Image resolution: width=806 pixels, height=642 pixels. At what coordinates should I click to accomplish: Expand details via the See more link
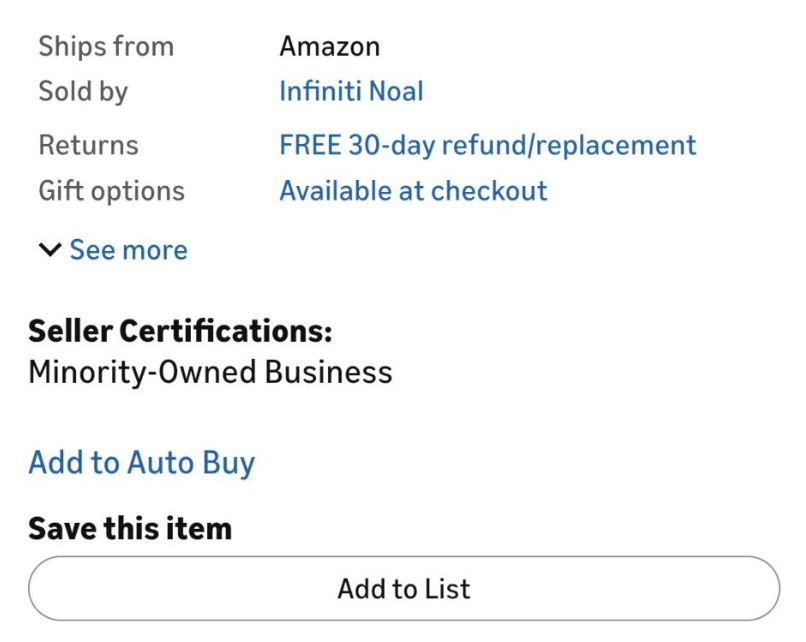pos(128,250)
